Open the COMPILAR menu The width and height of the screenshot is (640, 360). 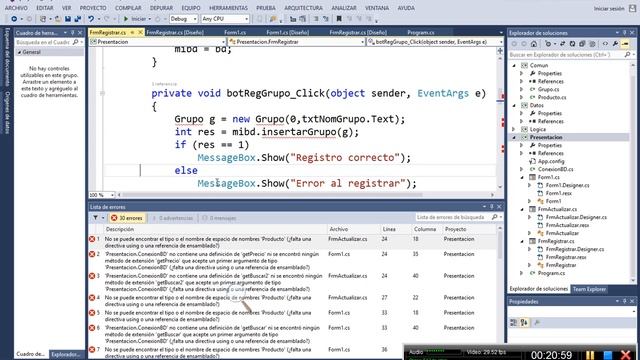pyautogui.click(x=128, y=8)
